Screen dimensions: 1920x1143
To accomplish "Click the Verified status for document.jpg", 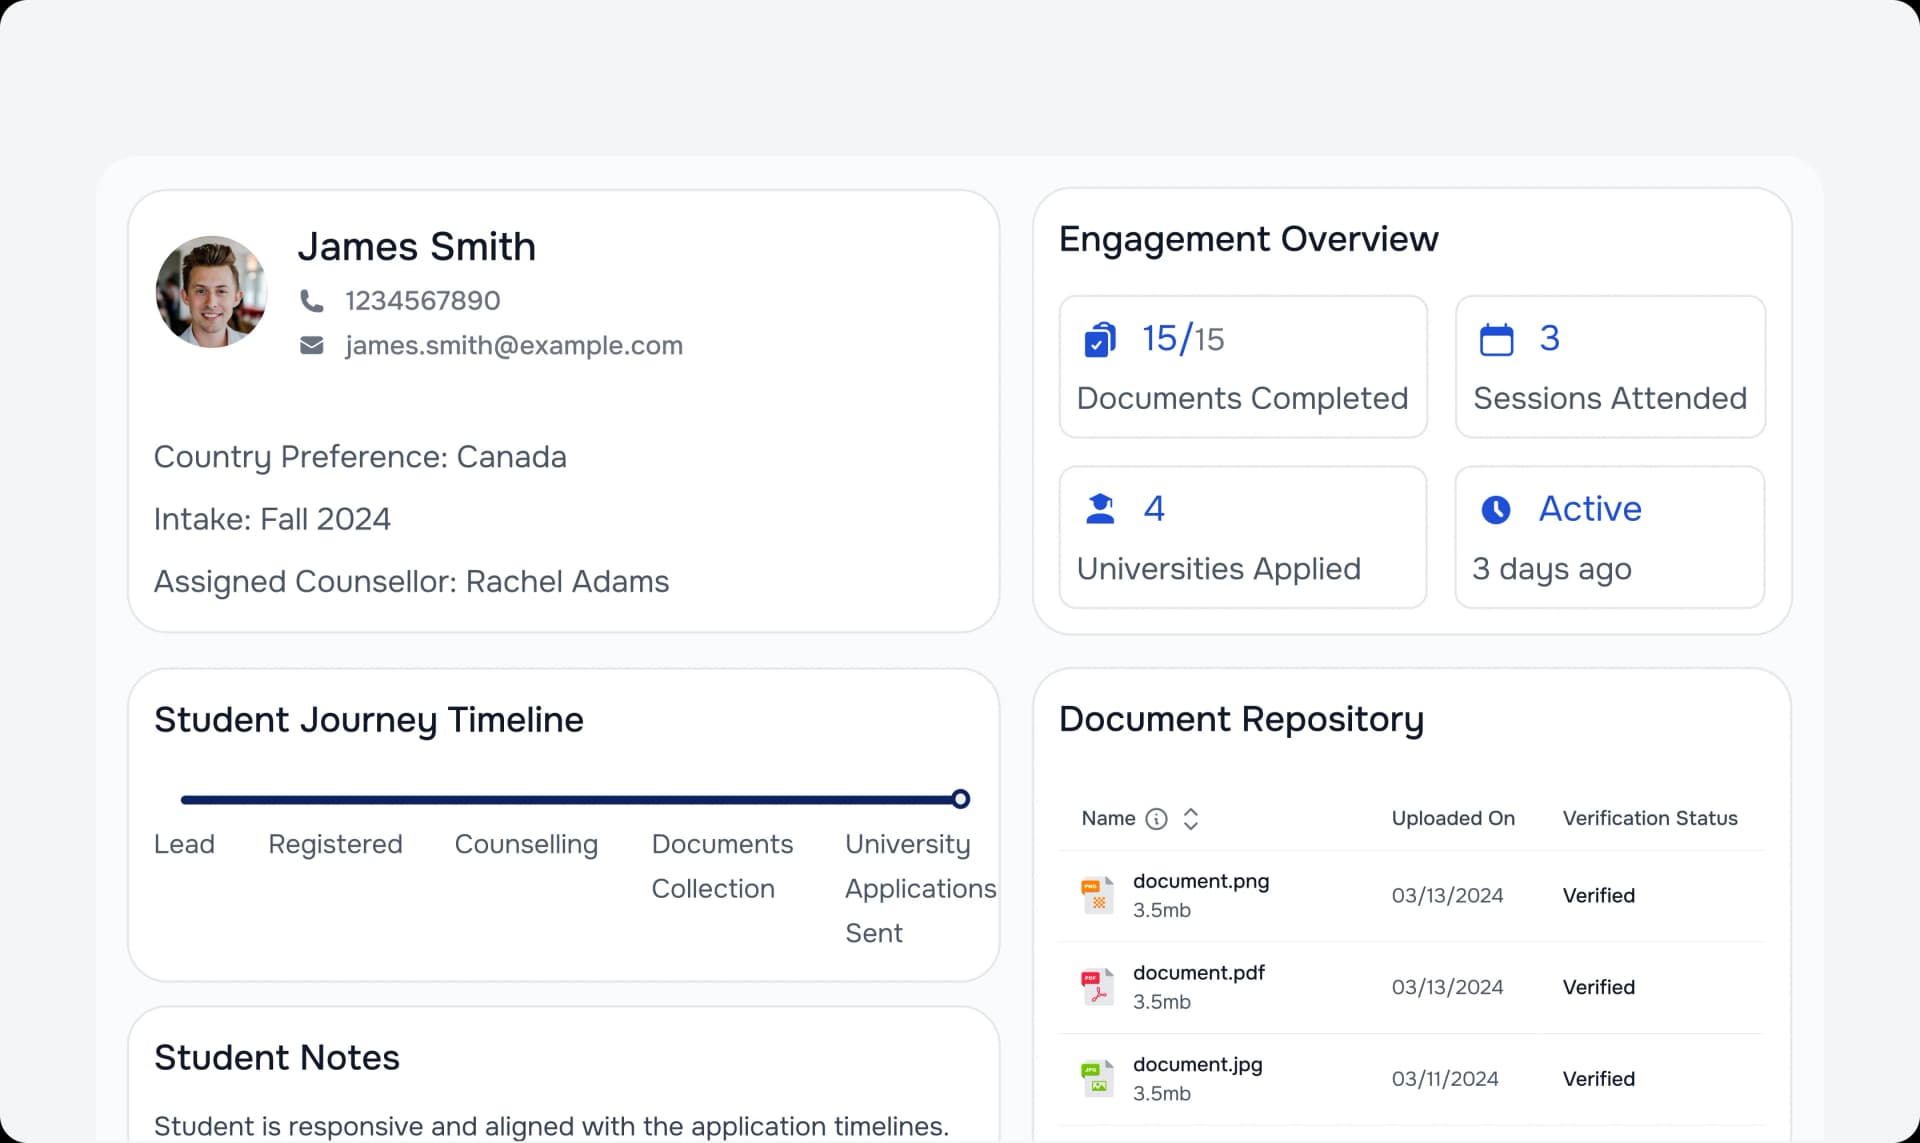I will tap(1598, 1078).
